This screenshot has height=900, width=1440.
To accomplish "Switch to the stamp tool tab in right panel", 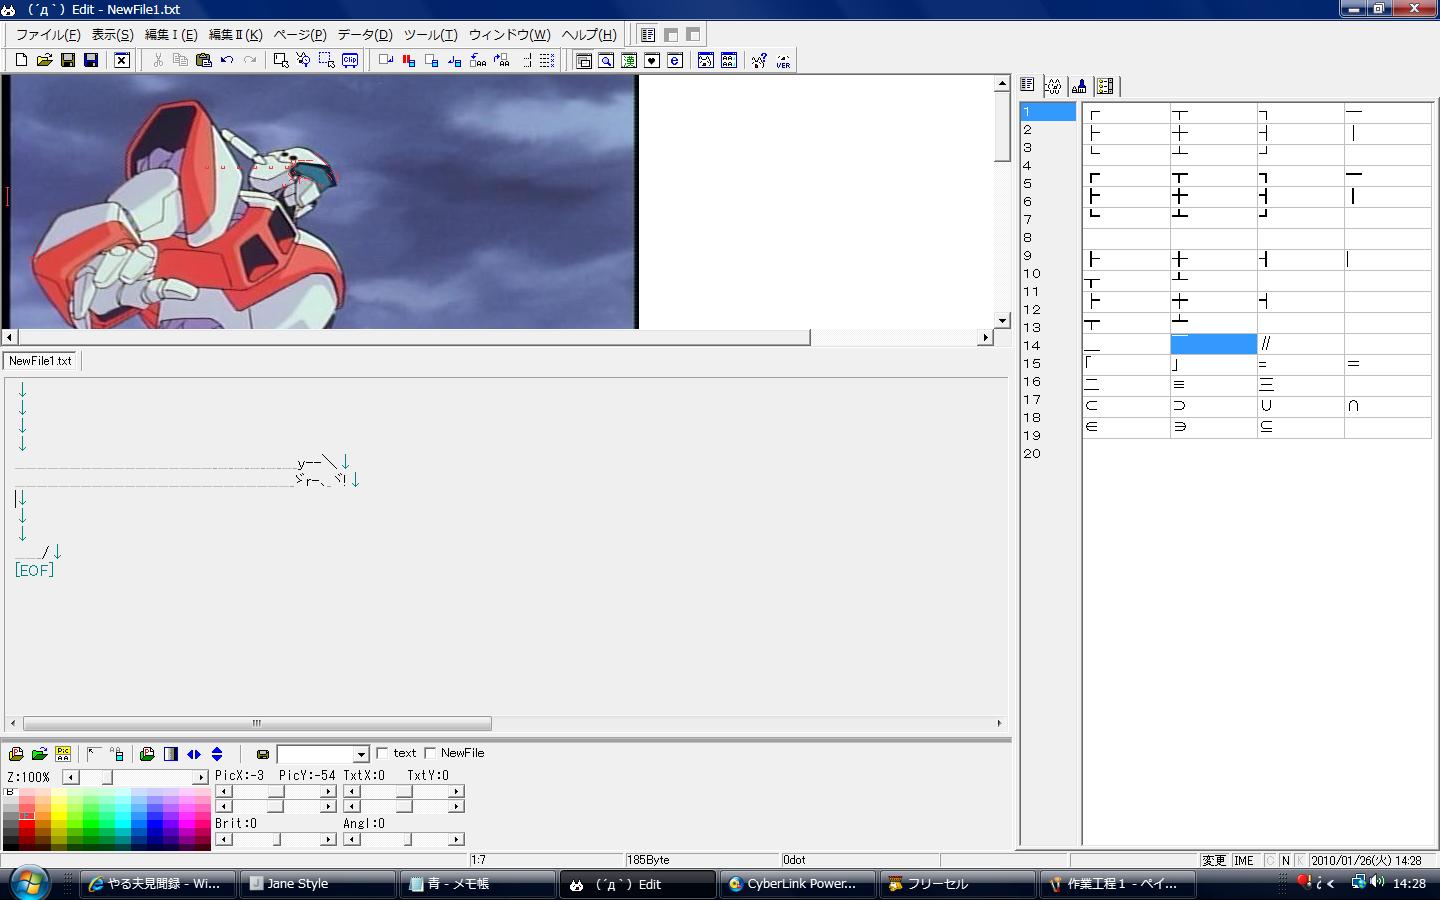I will pos(1079,86).
